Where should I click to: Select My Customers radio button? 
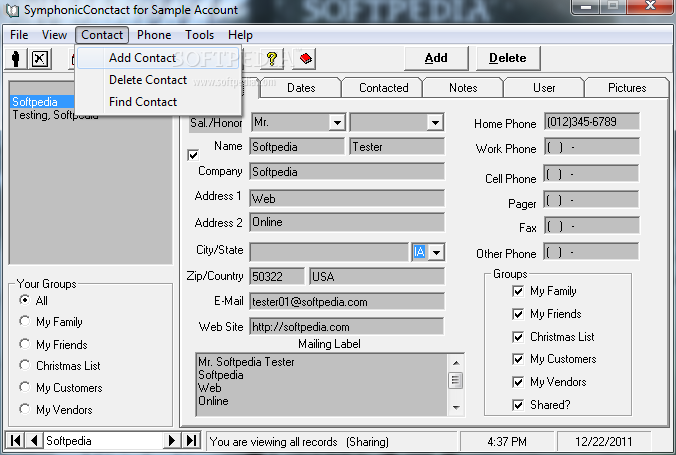pos(25,387)
